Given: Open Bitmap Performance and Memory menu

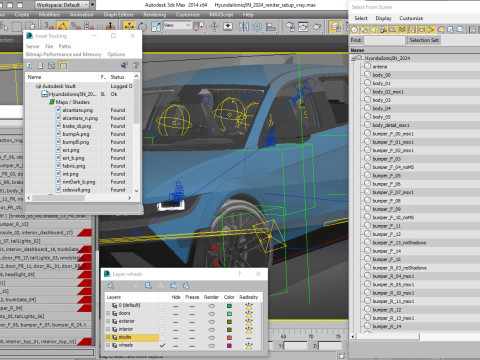Looking at the screenshot, I should point(64,54).
